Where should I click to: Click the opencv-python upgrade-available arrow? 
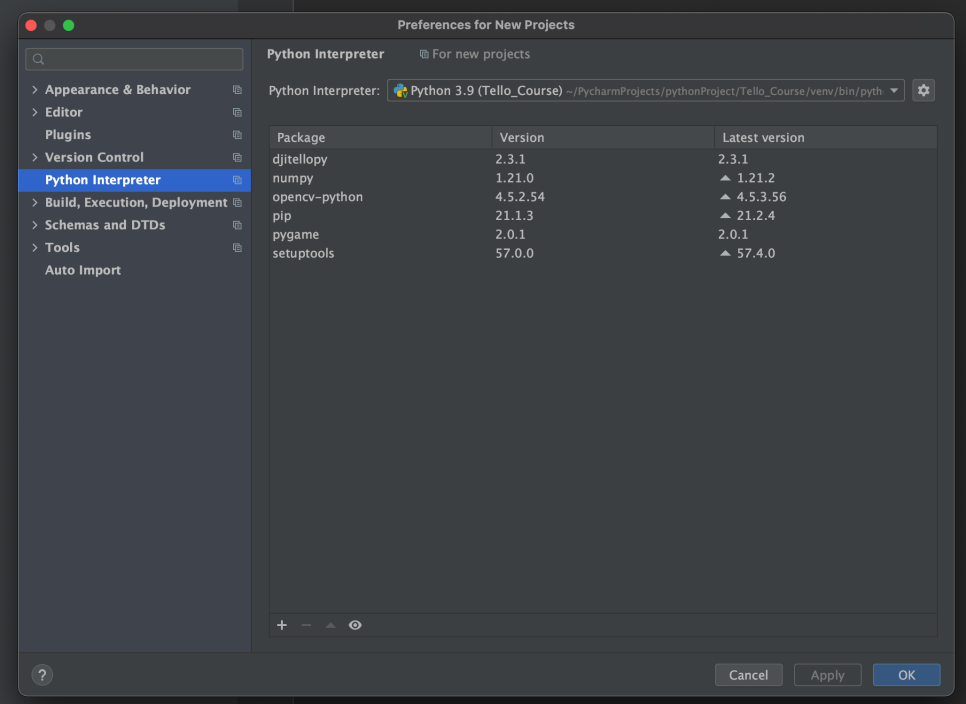(725, 197)
